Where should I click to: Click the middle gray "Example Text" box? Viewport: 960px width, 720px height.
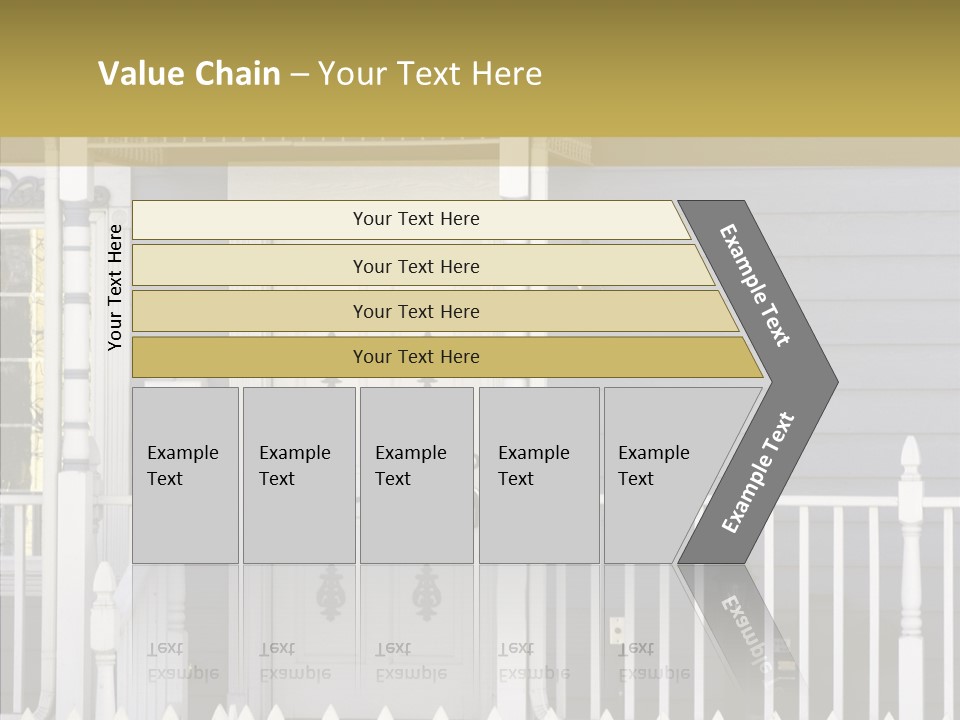[x=416, y=475]
